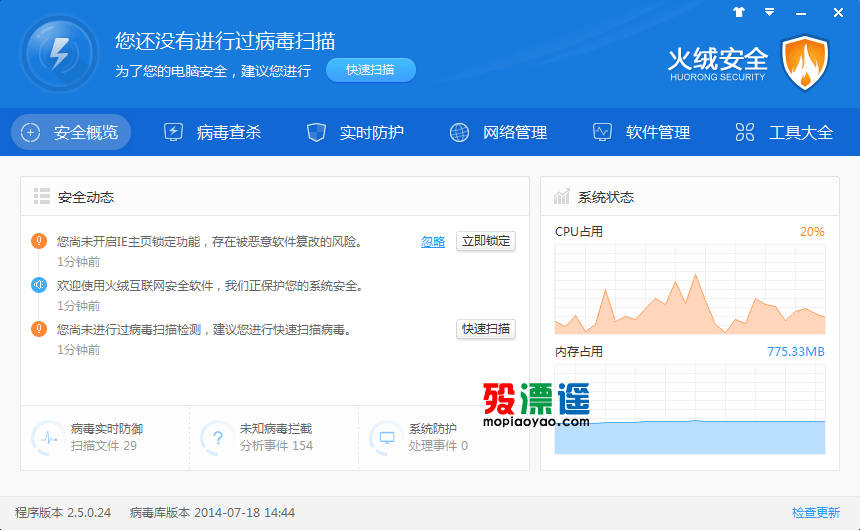Viewport: 860px width, 530px height.
Task: Click the 您还没有进行过病毒扫描 headline
Action: [225, 41]
